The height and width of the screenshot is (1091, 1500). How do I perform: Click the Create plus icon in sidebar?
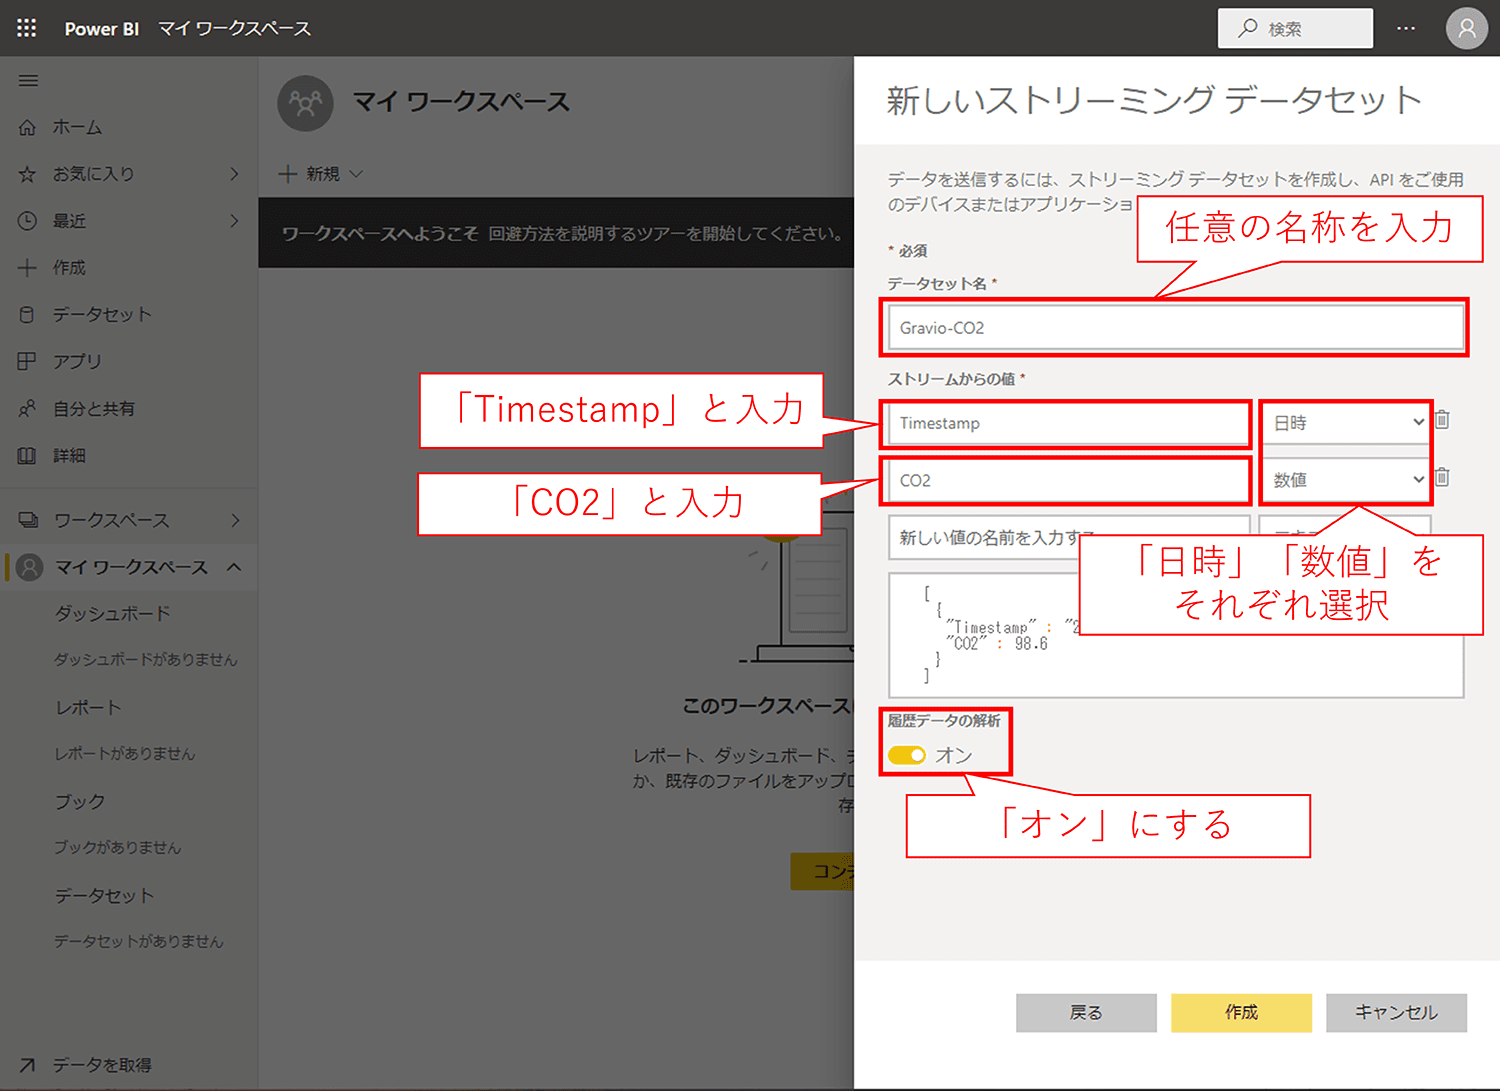pos(27,267)
